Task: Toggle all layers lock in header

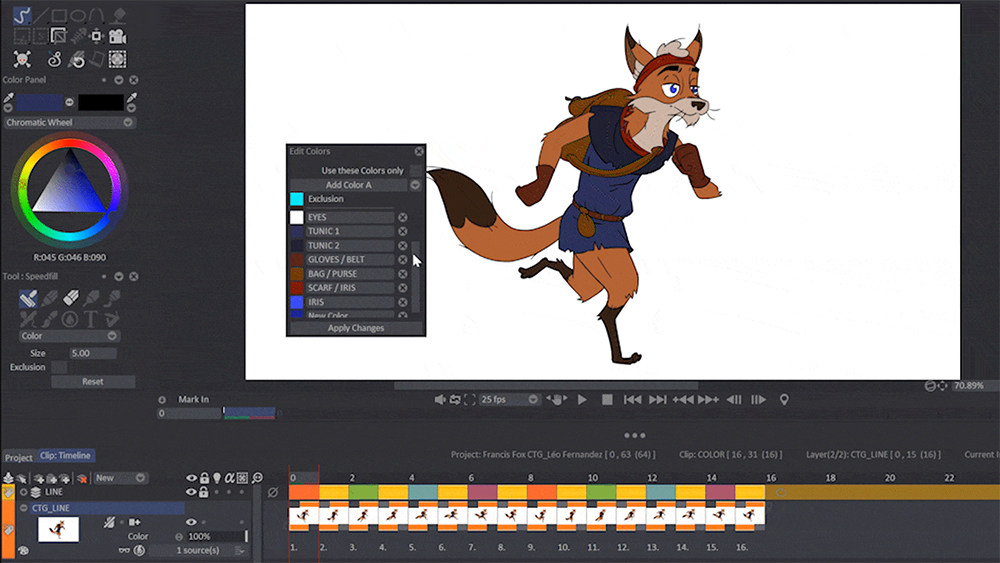Action: (x=204, y=478)
